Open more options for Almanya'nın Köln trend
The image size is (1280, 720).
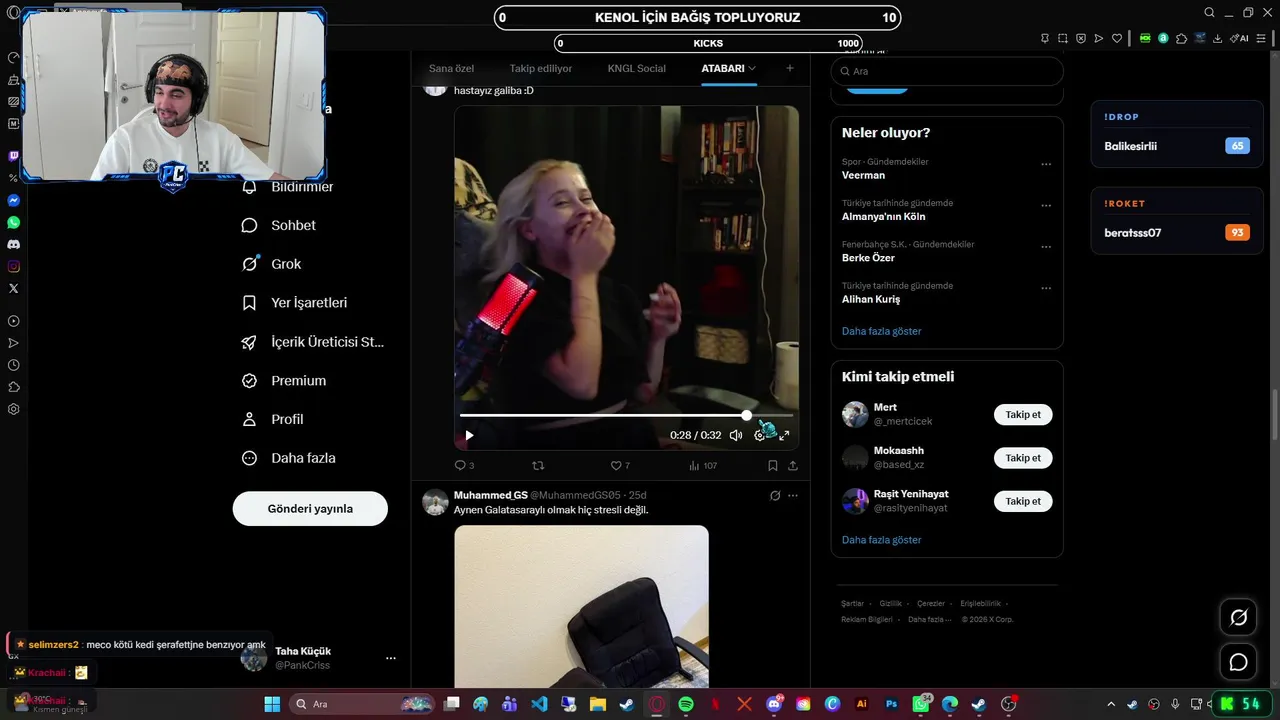coord(1046,206)
